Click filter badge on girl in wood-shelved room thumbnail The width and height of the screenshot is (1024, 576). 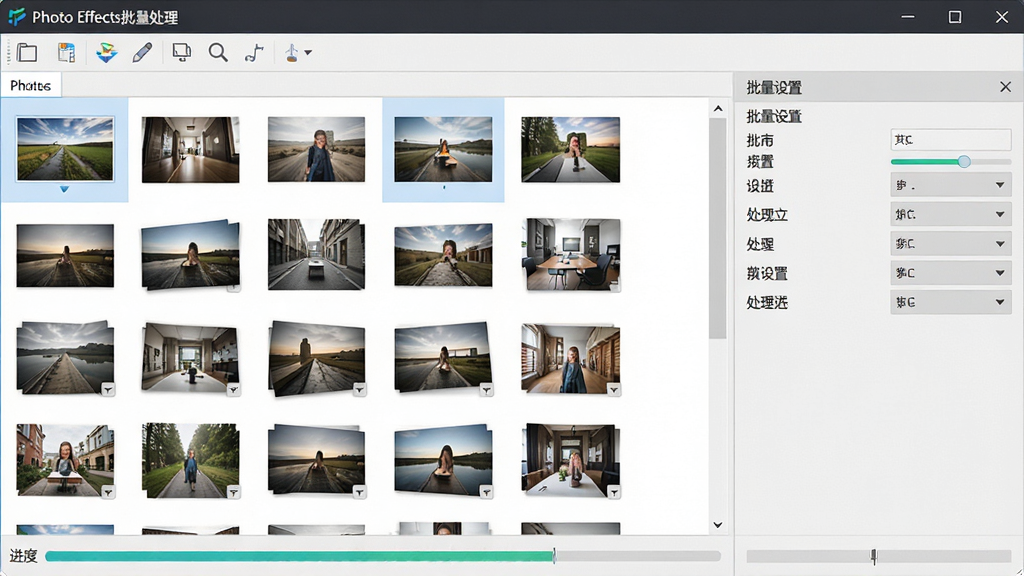click(613, 390)
